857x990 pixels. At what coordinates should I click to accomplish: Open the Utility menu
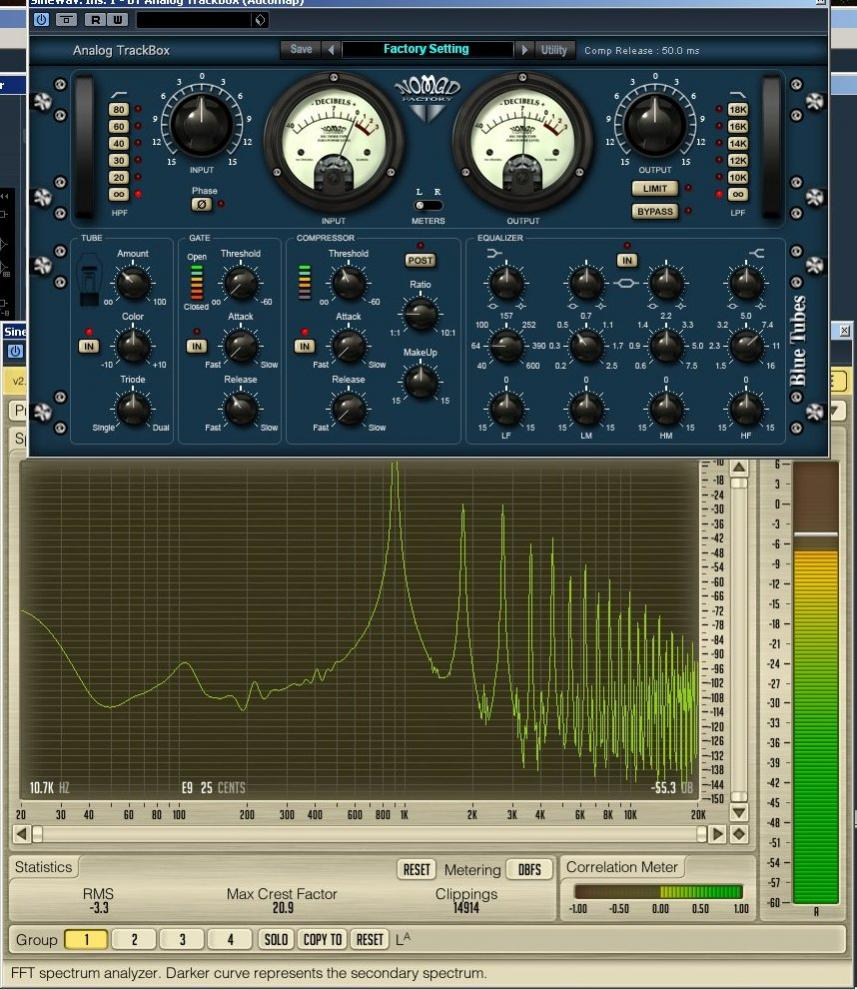click(x=553, y=50)
